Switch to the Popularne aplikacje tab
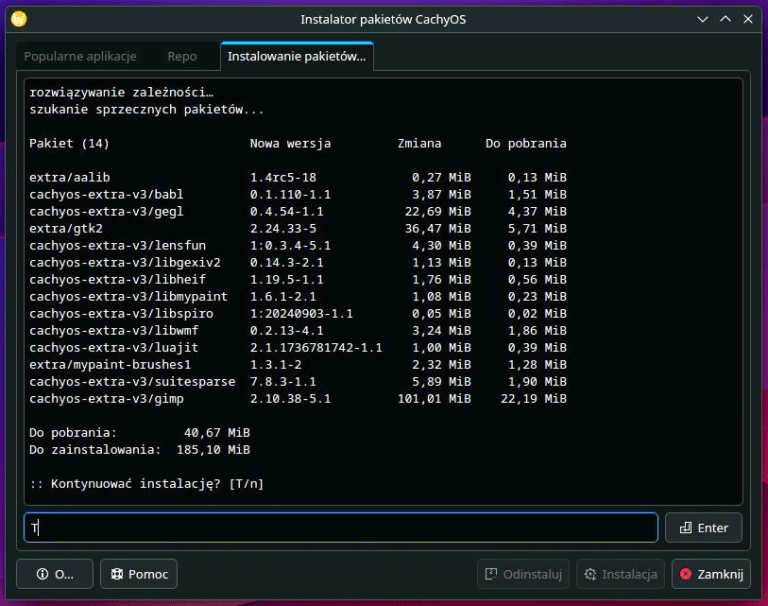 click(80, 57)
